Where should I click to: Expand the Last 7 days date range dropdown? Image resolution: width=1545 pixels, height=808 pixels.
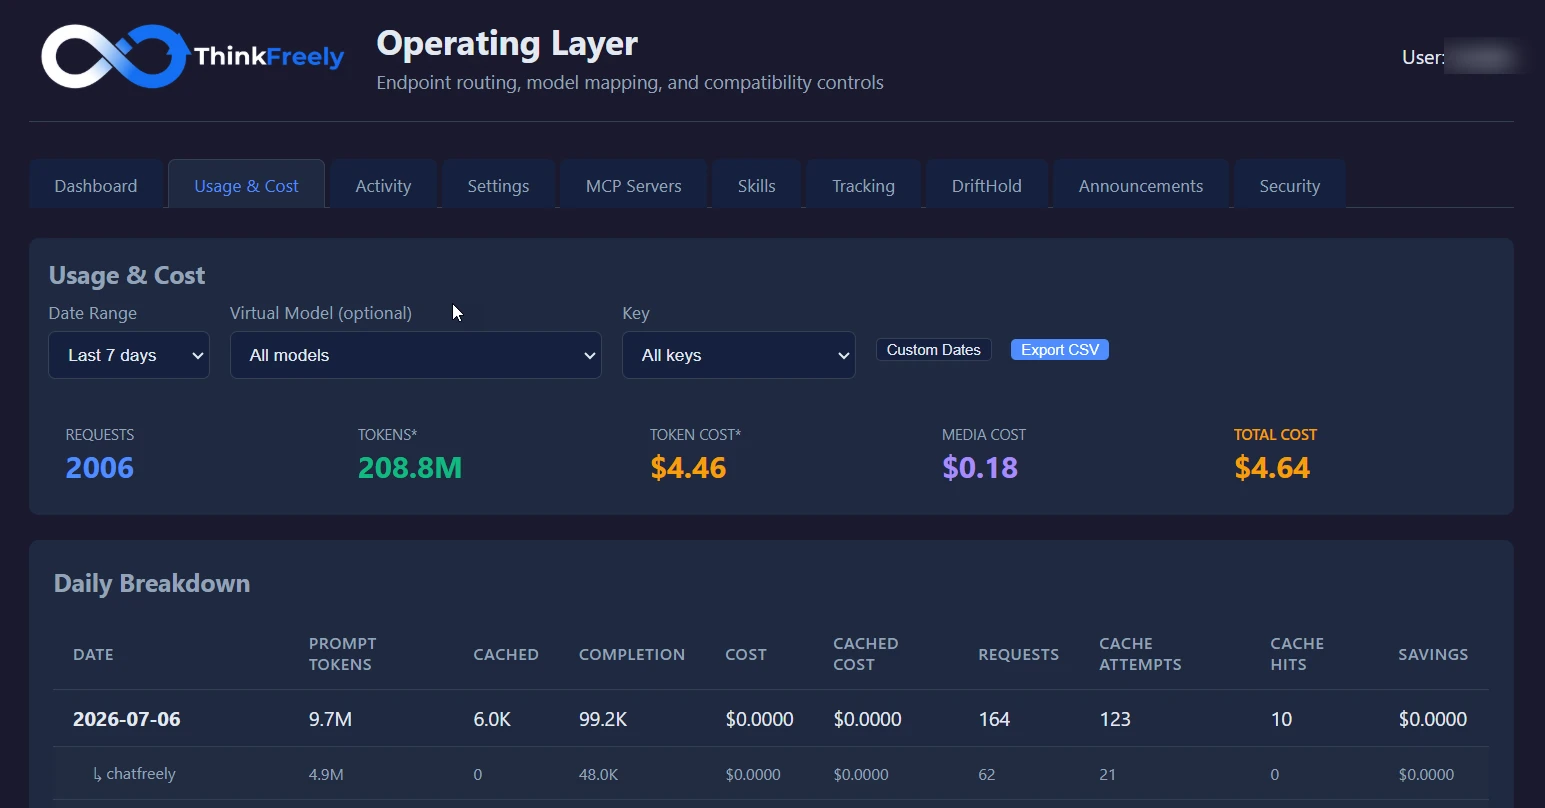pyautogui.click(x=129, y=355)
